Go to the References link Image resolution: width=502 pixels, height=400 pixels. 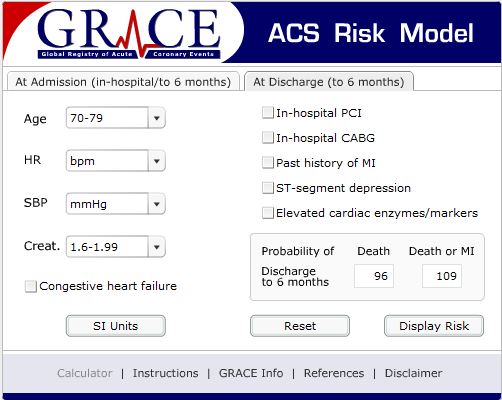(x=334, y=373)
